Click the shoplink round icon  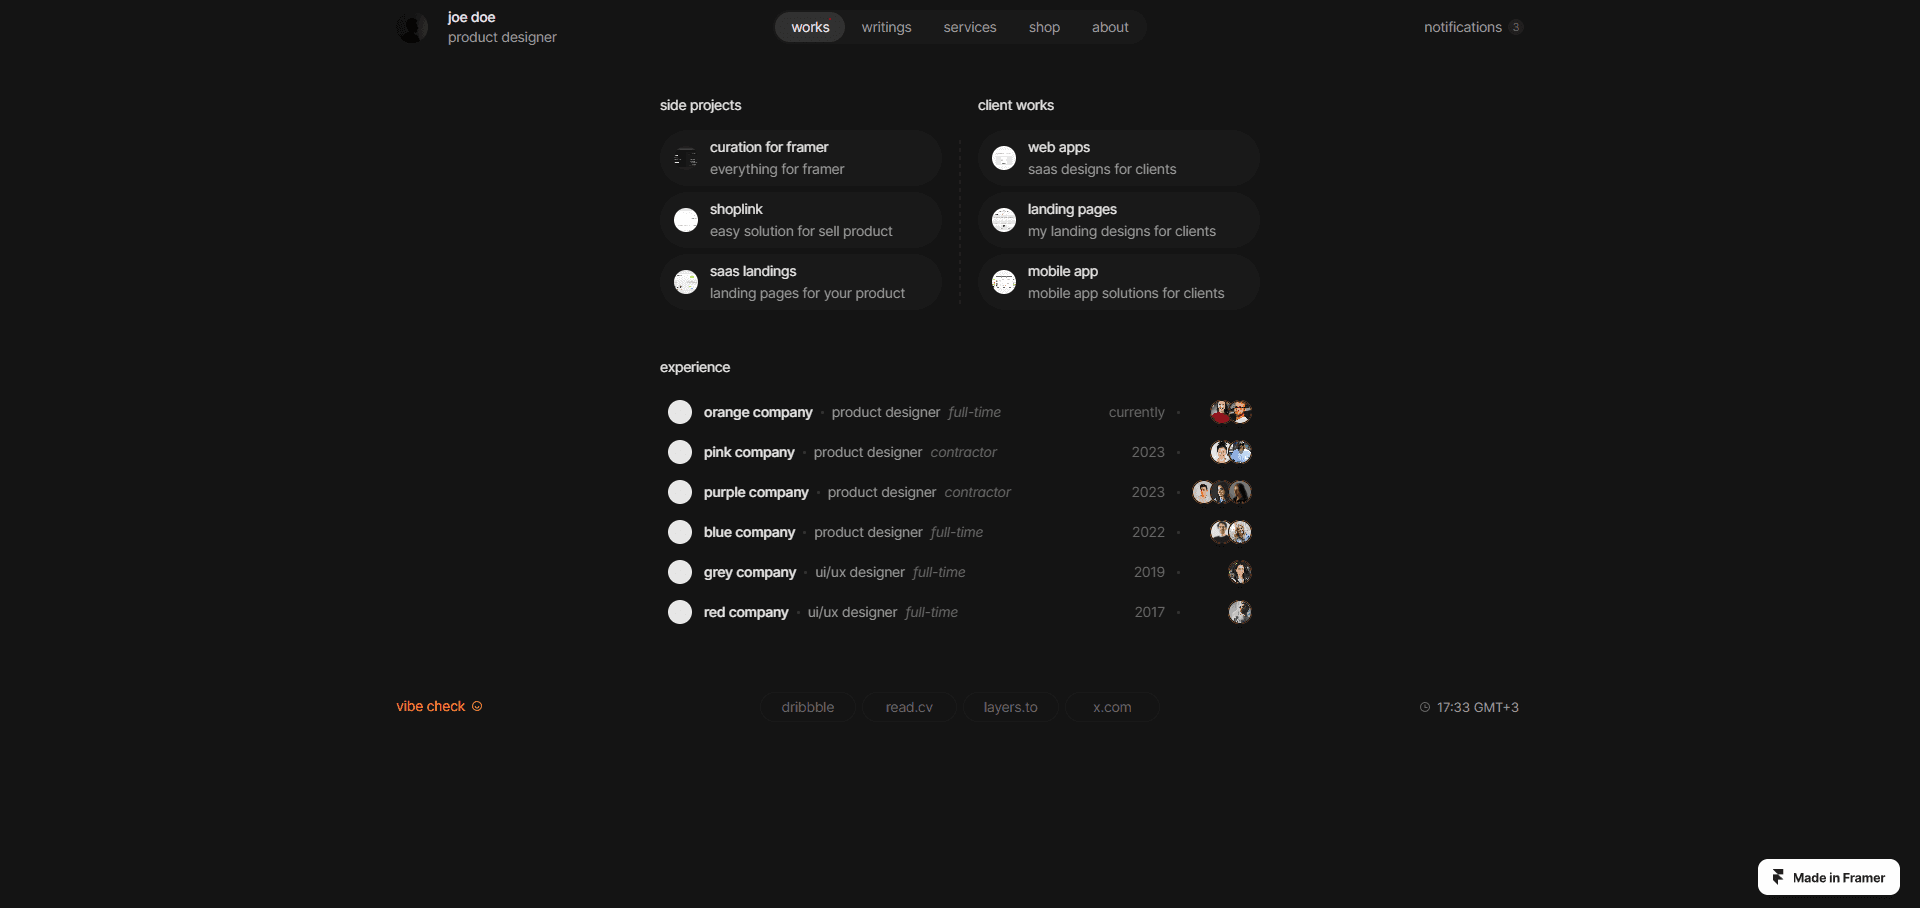pyautogui.click(x=686, y=220)
